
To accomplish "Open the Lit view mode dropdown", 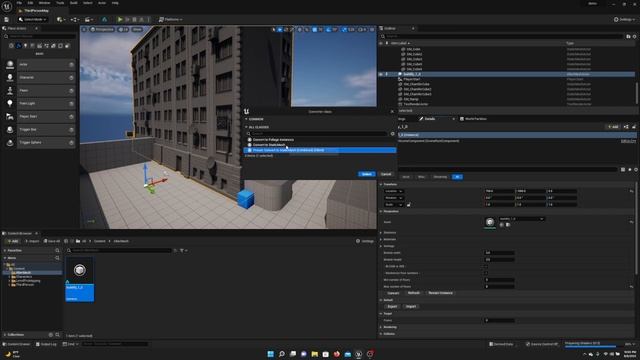I will (x=123, y=29).
